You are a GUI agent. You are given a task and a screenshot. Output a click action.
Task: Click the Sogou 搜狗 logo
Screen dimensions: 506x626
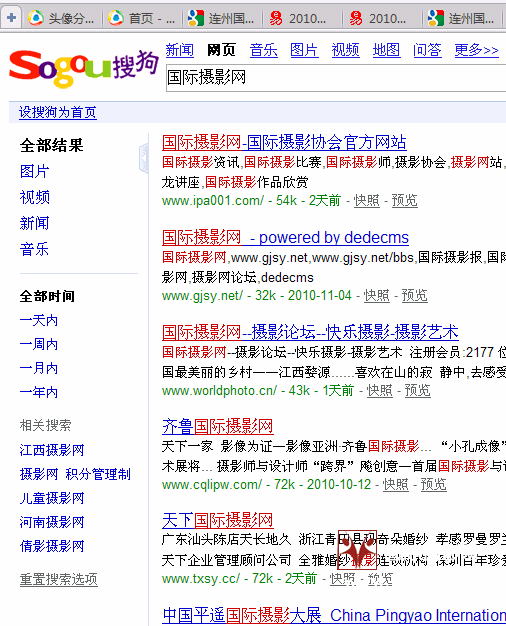coord(84,68)
